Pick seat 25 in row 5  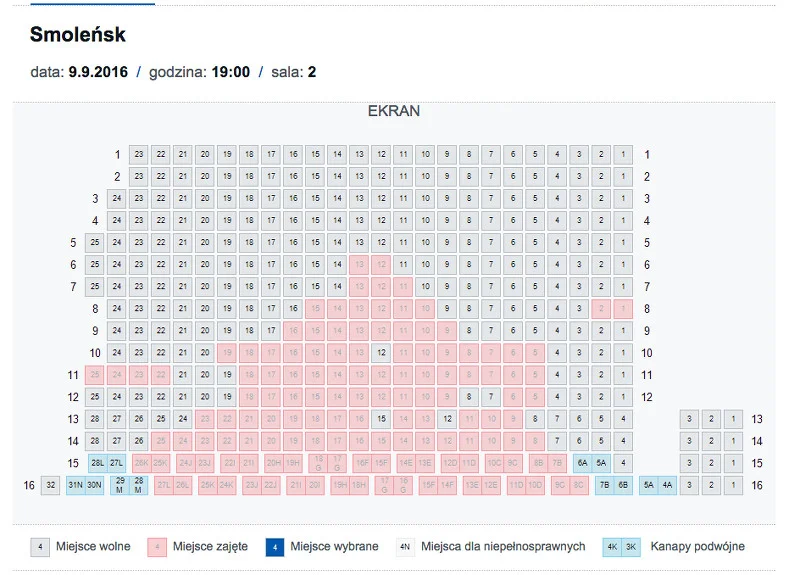(x=95, y=243)
